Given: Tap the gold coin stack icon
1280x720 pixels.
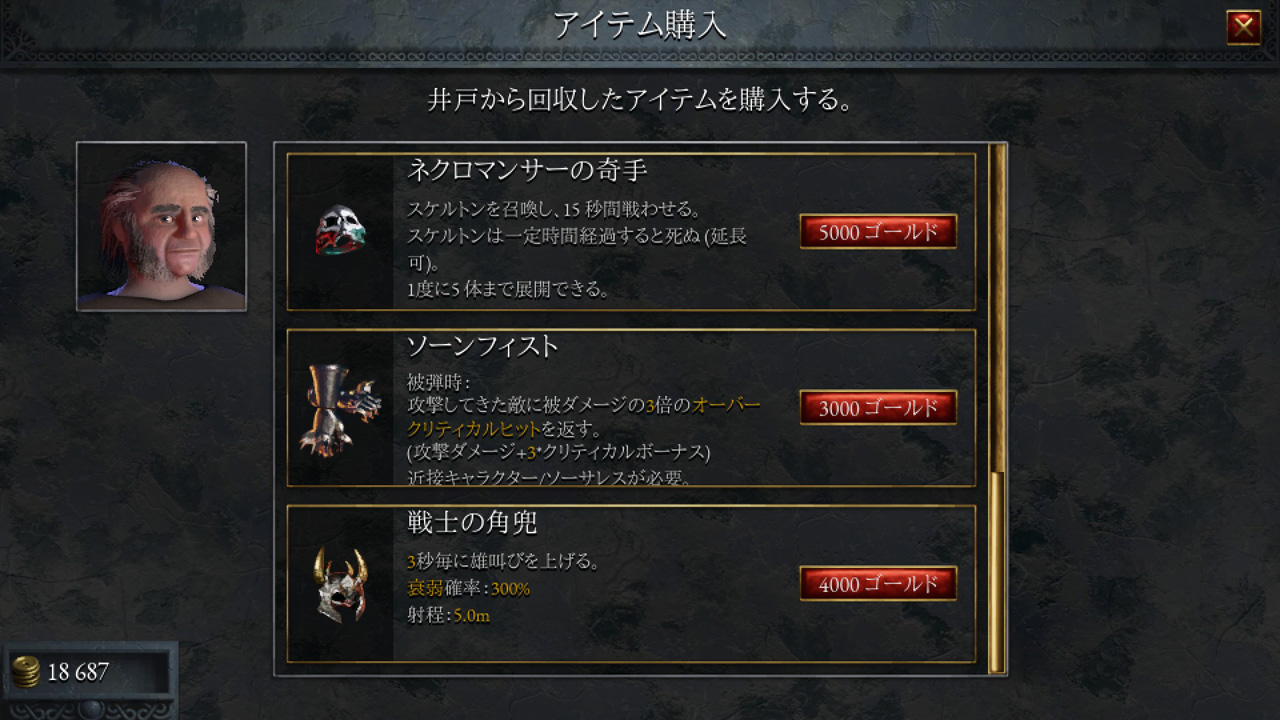Looking at the screenshot, I should pos(26,671).
